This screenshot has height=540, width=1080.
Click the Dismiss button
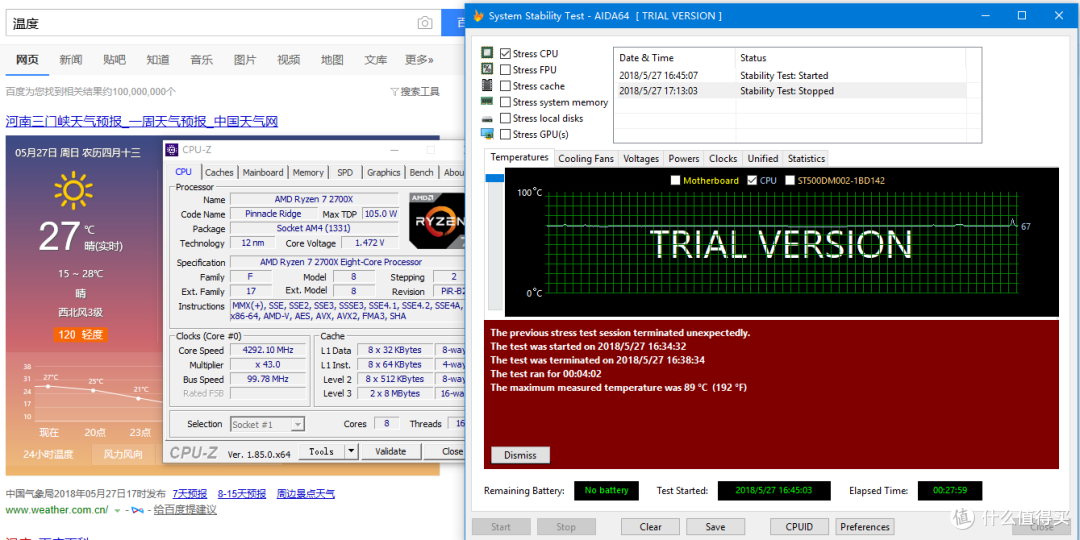tap(520, 455)
